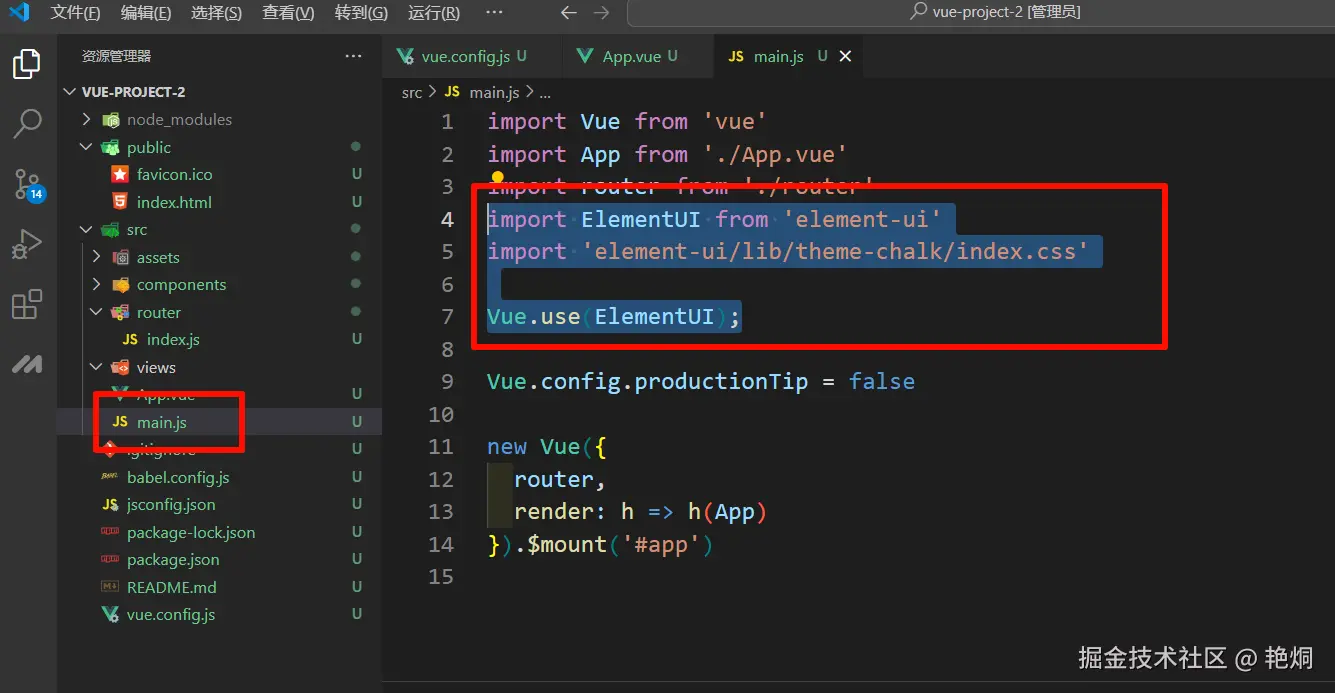Expand the components folder
Viewport: 1335px width, 693px height.
(x=97, y=285)
